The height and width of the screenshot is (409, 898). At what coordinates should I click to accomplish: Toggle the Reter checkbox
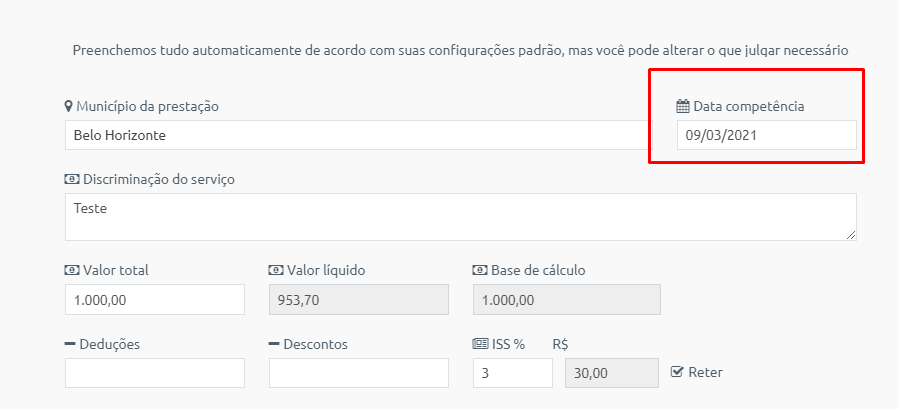coord(677,372)
